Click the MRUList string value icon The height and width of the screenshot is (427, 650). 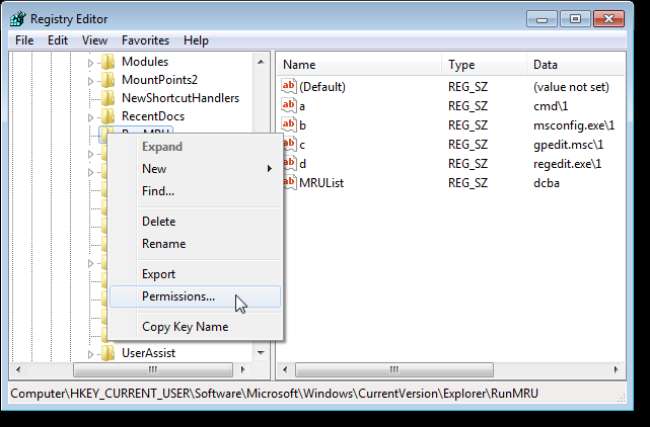289,182
